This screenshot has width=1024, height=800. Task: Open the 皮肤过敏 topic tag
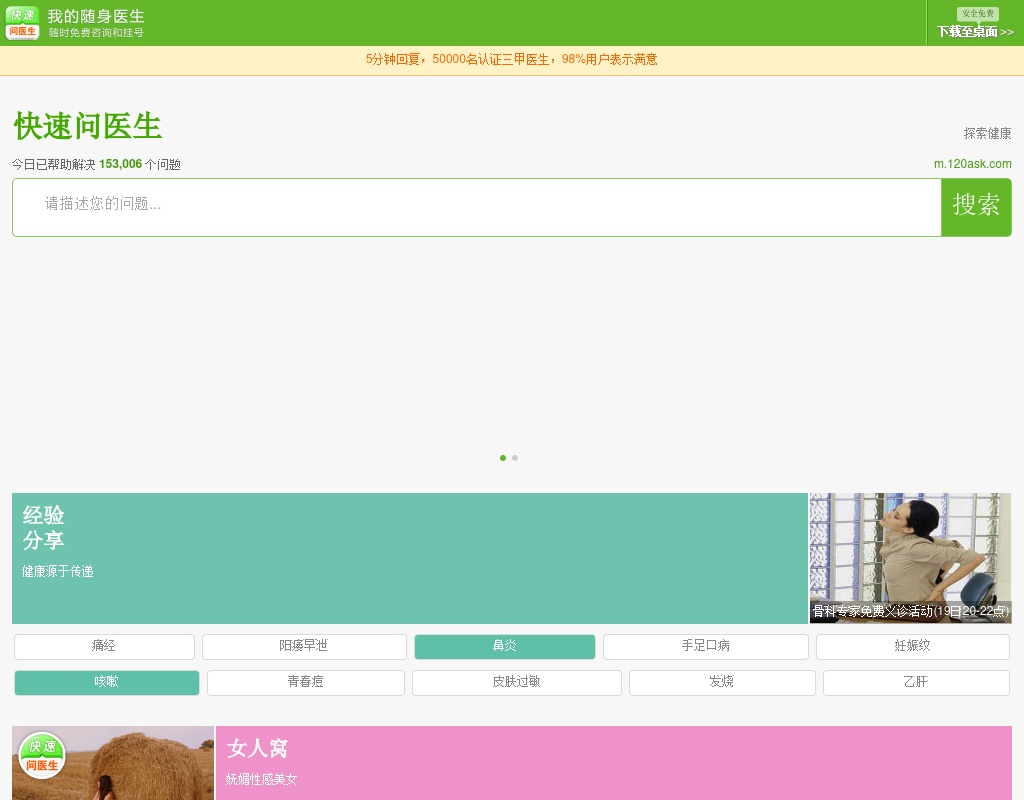pos(516,682)
